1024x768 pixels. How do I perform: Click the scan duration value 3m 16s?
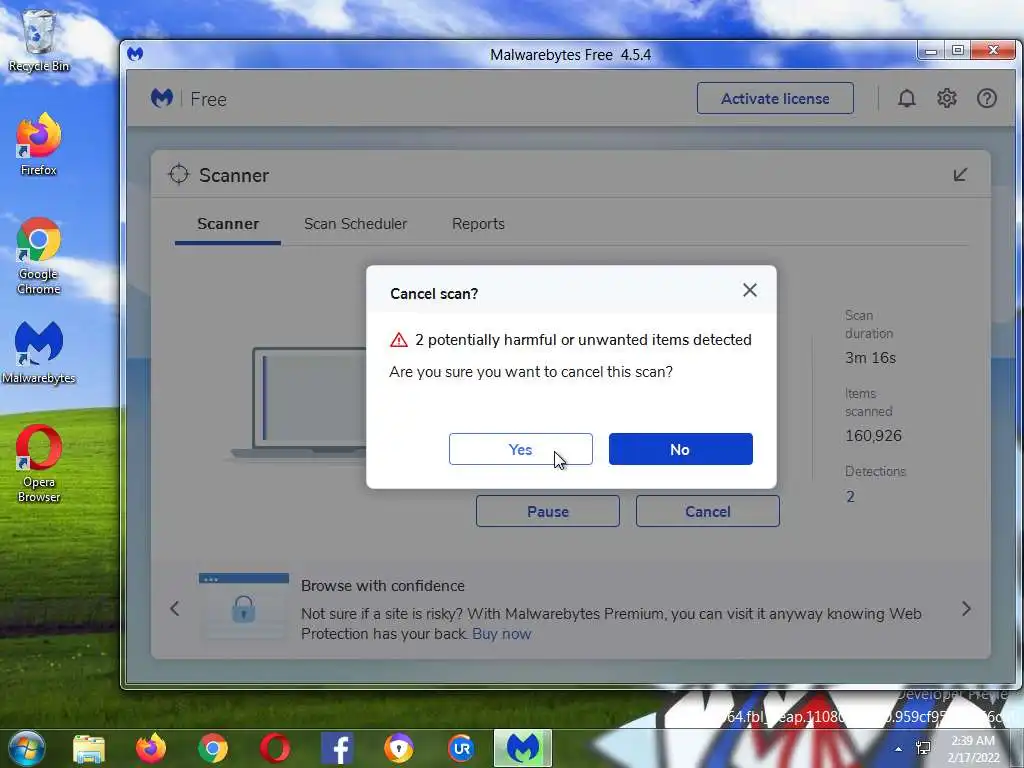pos(871,358)
